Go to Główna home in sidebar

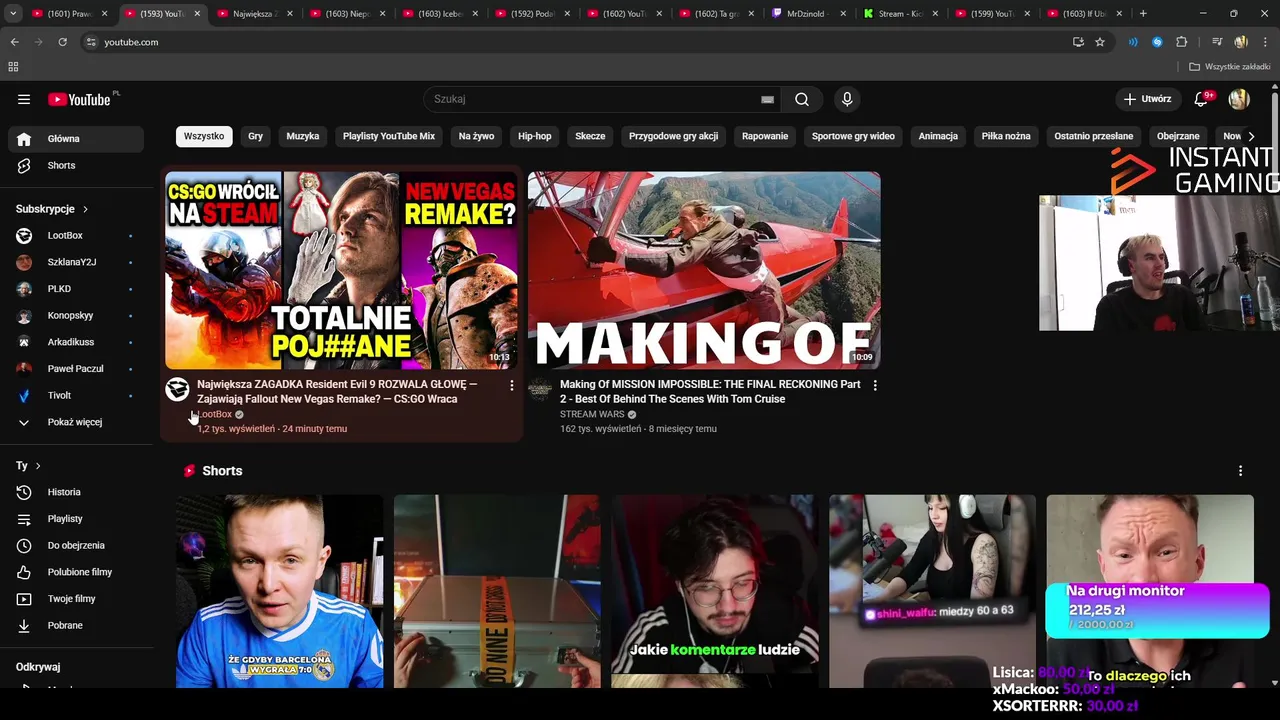[x=76, y=139]
